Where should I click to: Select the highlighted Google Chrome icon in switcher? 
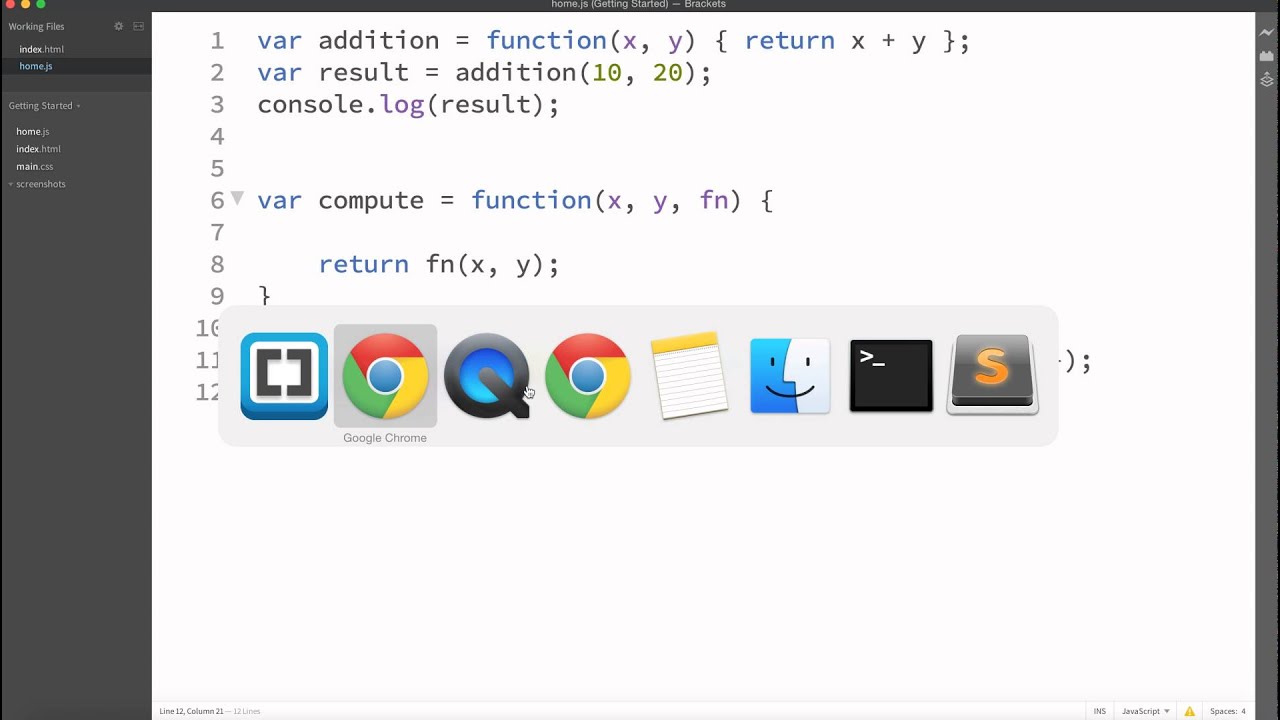coord(385,376)
